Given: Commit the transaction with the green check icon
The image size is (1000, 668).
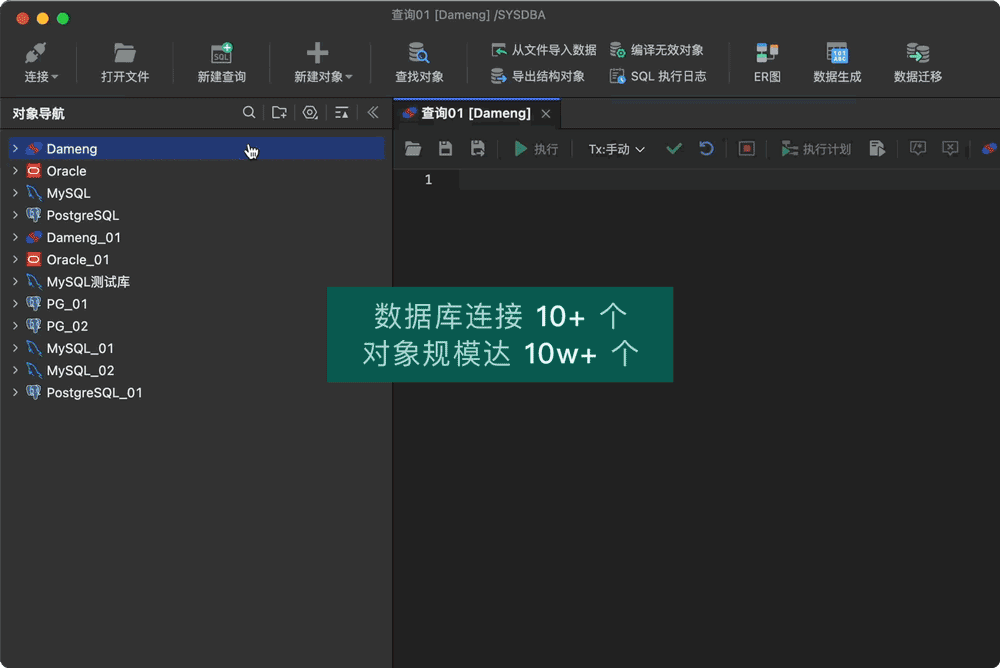Looking at the screenshot, I should (673, 148).
